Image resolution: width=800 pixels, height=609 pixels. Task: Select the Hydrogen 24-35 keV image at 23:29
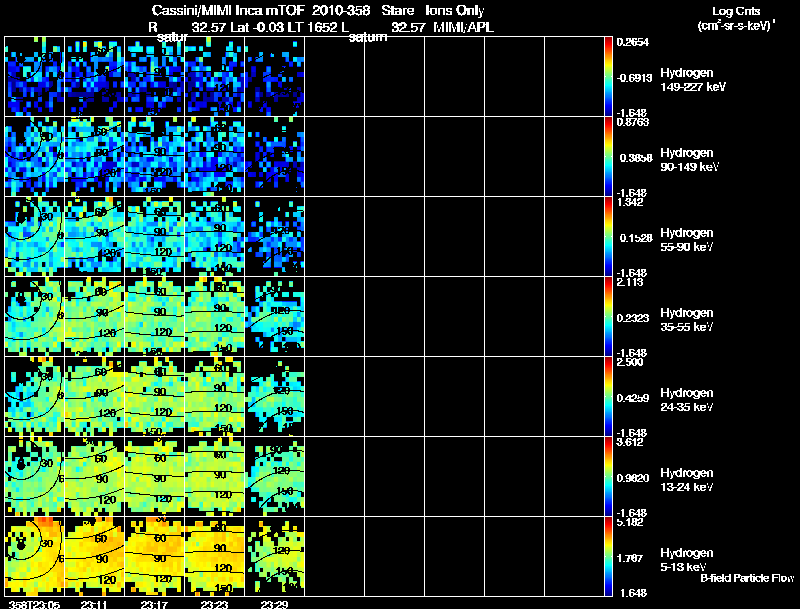275,397
